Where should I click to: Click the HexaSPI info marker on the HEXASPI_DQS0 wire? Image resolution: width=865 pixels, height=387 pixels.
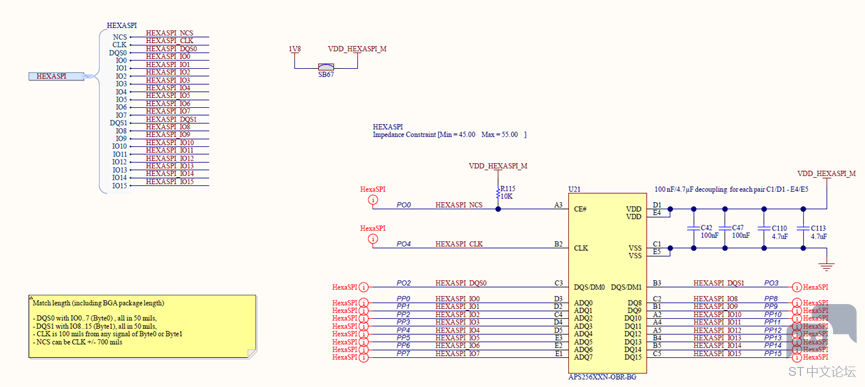coord(364,287)
